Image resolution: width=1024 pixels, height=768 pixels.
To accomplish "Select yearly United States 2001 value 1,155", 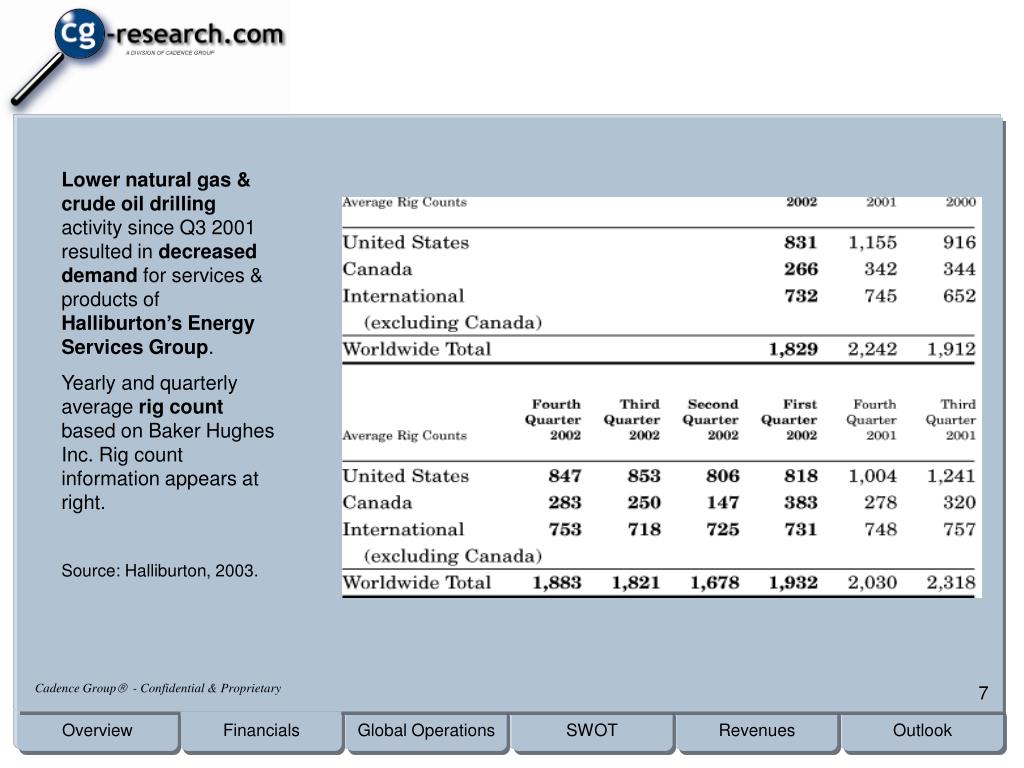I will tap(872, 242).
